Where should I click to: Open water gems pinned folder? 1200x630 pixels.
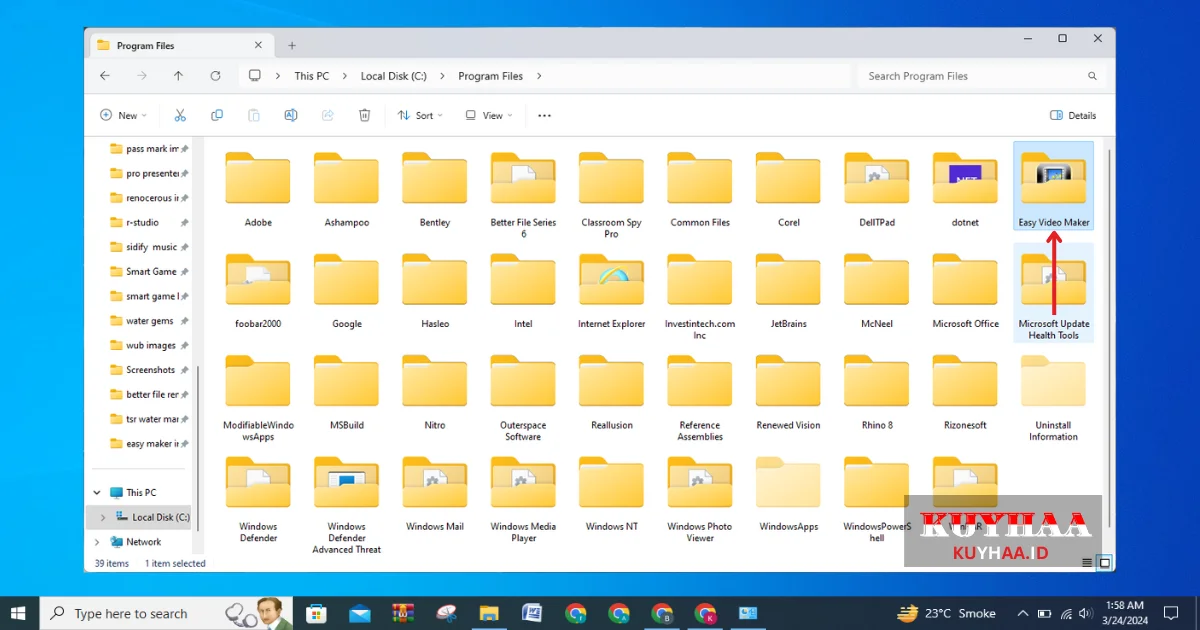click(148, 321)
